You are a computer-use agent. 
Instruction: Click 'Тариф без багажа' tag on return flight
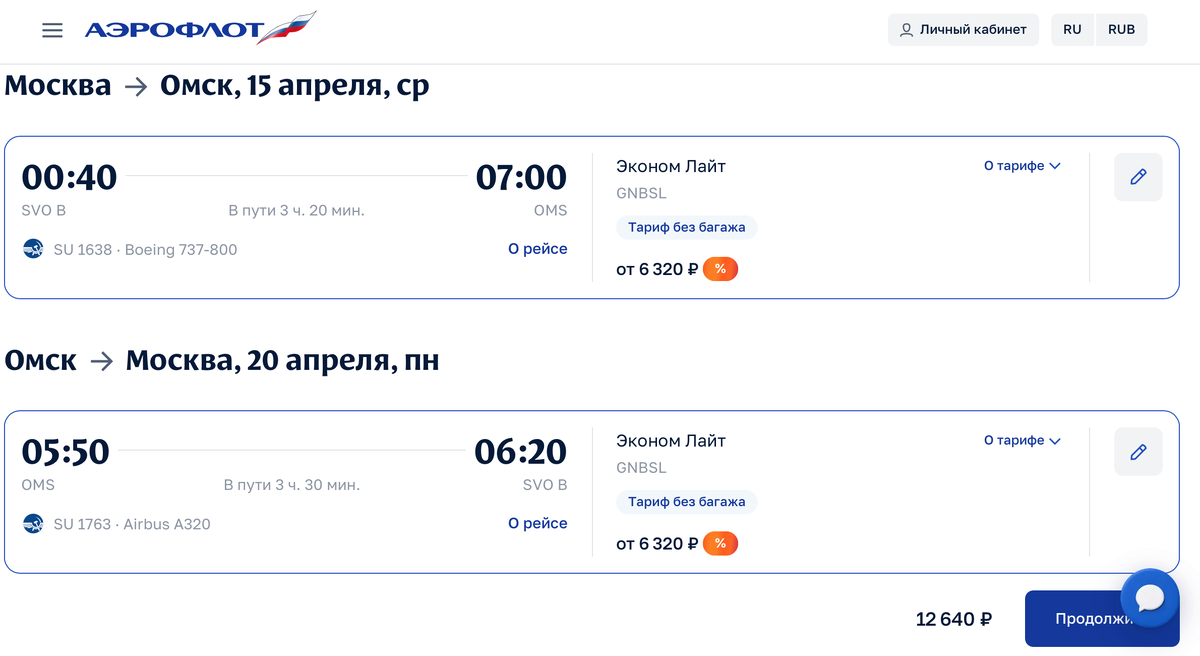(687, 502)
